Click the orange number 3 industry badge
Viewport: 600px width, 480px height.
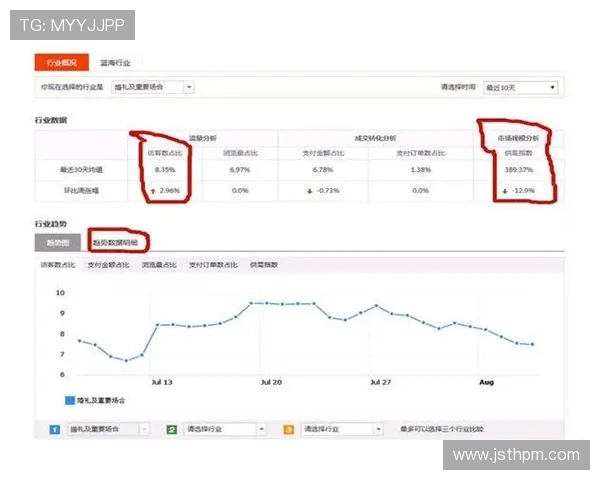(x=287, y=428)
